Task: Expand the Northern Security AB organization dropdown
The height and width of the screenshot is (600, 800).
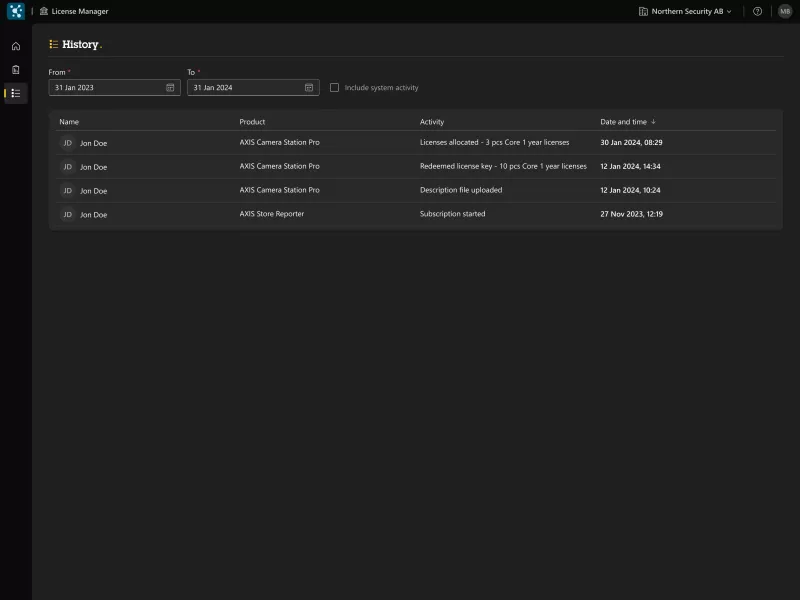Action: pos(685,11)
